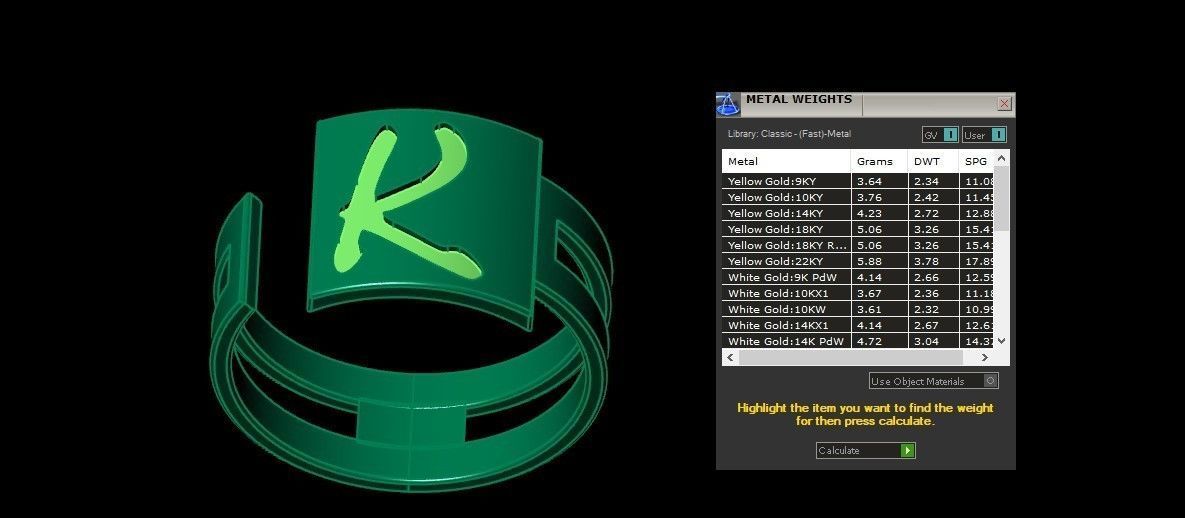Sort by the SPG column header
The image size is (1185, 518).
point(976,161)
